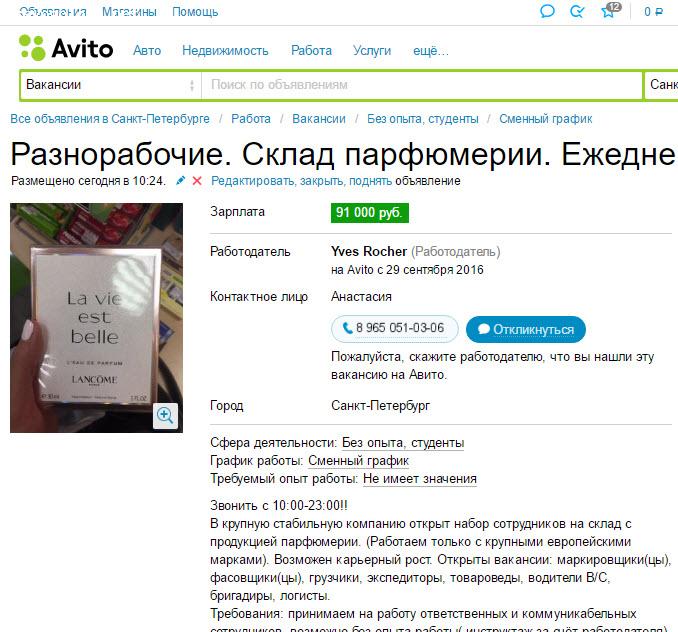Open the ещё… categories menu
Screen dimensions: 678x632
point(431,51)
